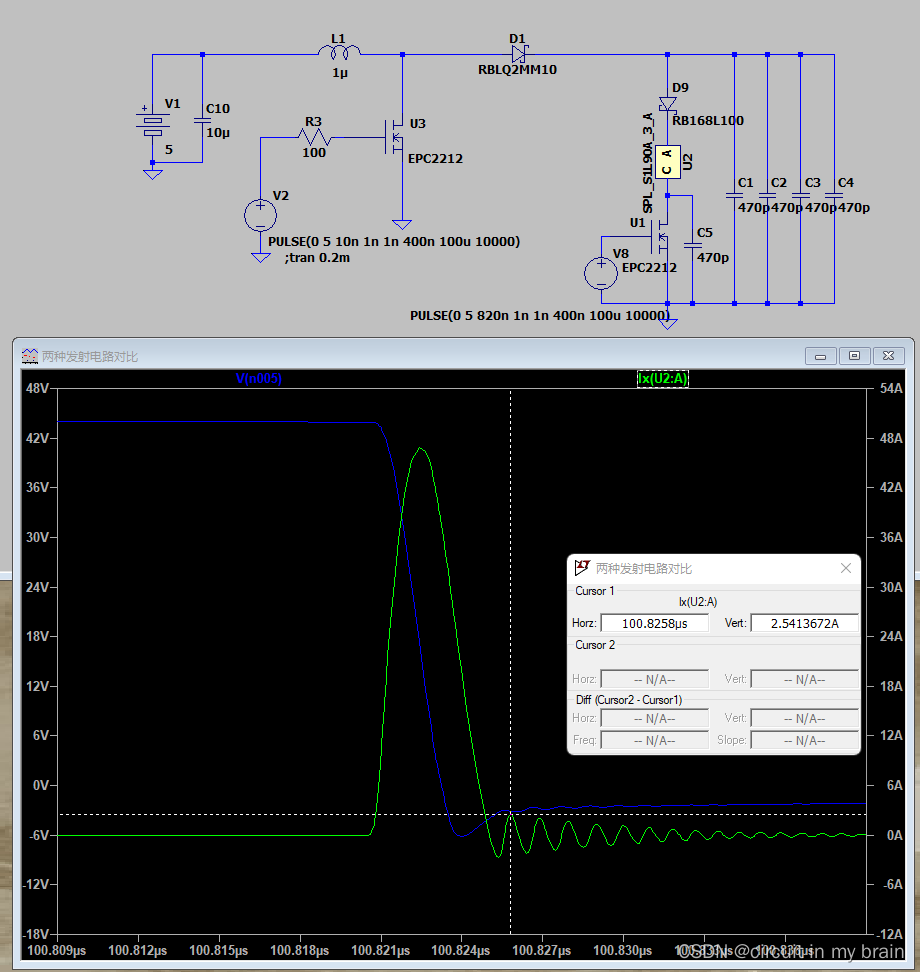Click Cursor 1 Horz value field
Image resolution: width=920 pixels, height=972 pixels.
[655, 623]
